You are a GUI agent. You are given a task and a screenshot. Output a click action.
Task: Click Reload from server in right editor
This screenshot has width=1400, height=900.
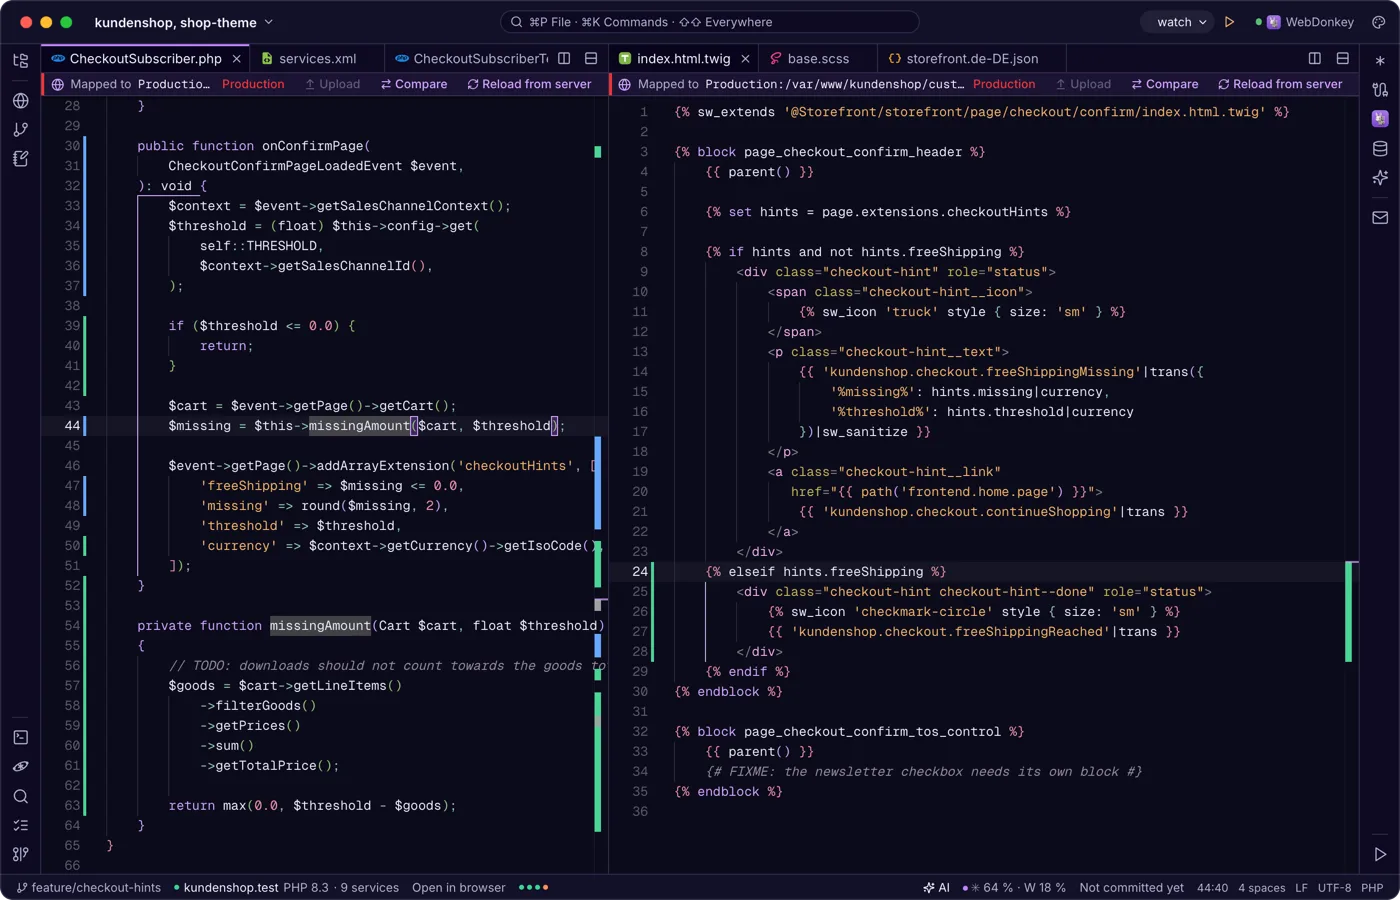[x=1280, y=85]
